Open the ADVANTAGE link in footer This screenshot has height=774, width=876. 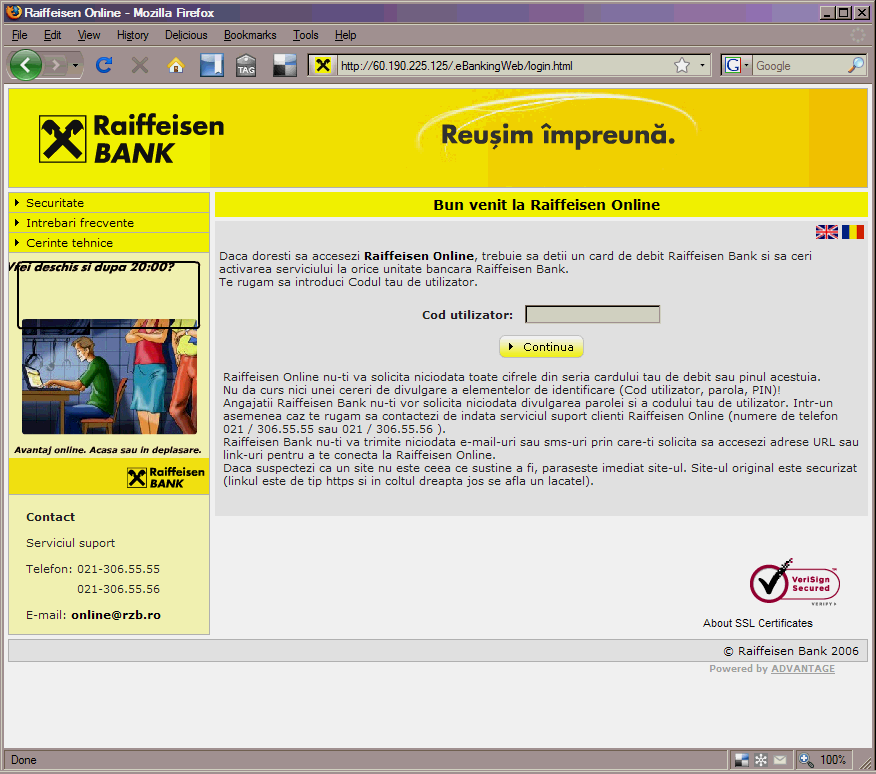pyautogui.click(x=803, y=668)
